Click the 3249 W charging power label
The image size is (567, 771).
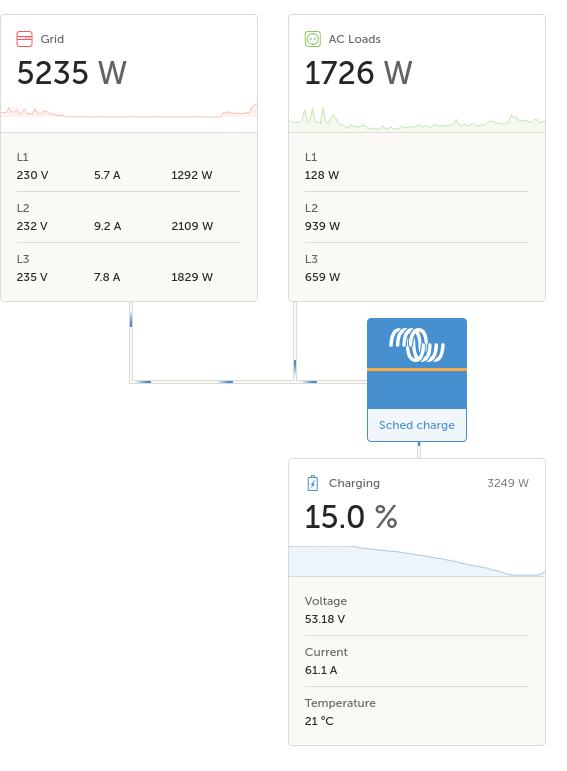click(508, 483)
